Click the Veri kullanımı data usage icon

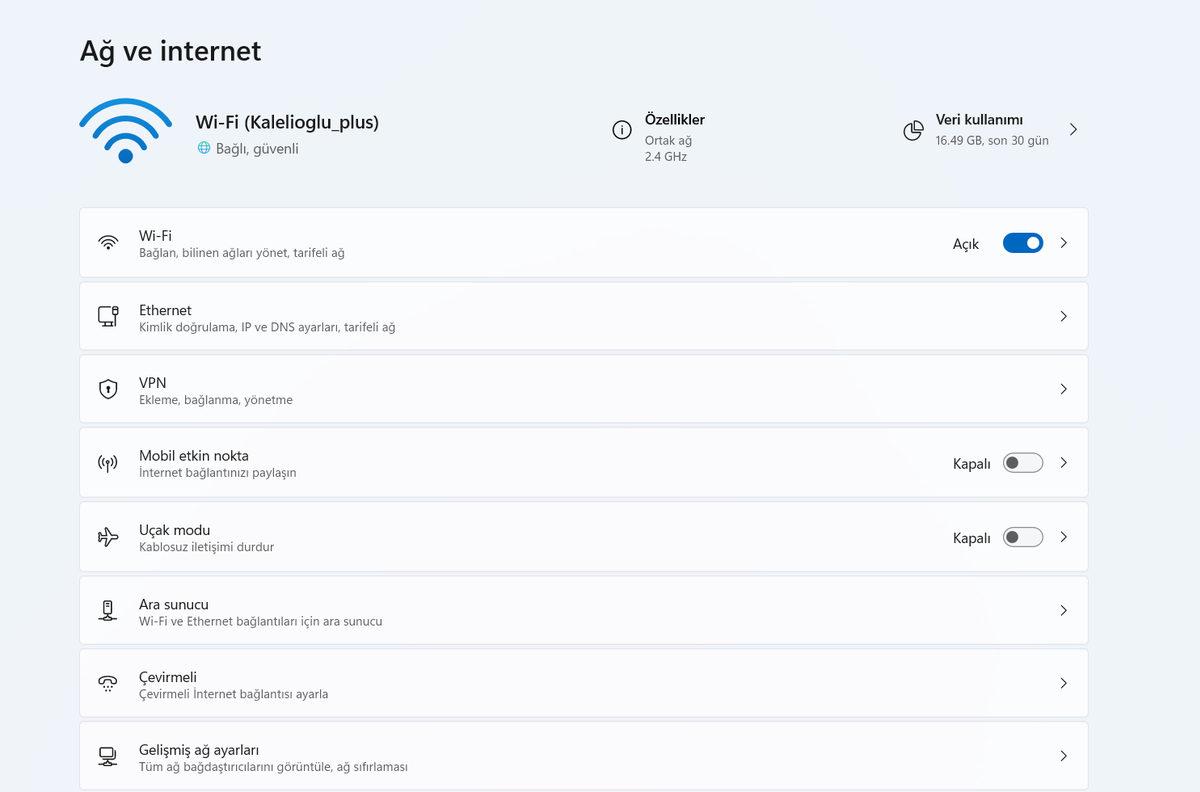[x=913, y=129]
